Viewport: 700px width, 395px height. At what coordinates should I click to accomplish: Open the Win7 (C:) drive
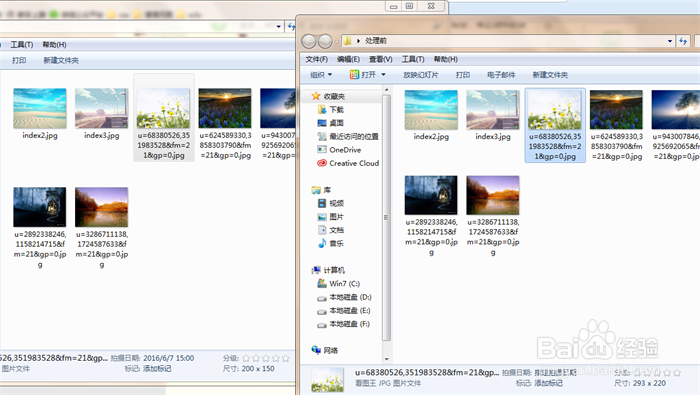click(339, 283)
